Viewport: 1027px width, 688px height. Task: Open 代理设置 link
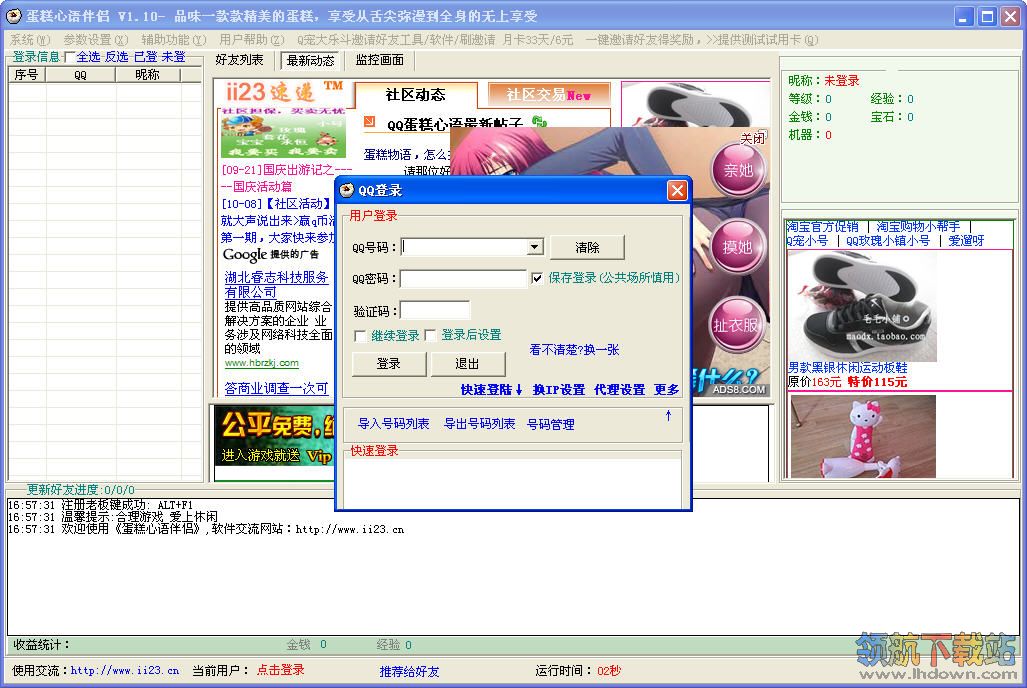[619, 389]
